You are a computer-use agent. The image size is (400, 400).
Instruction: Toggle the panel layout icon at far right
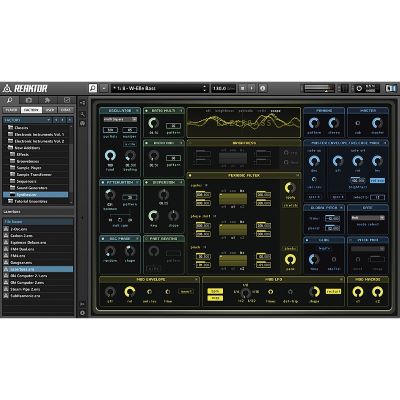[391, 88]
